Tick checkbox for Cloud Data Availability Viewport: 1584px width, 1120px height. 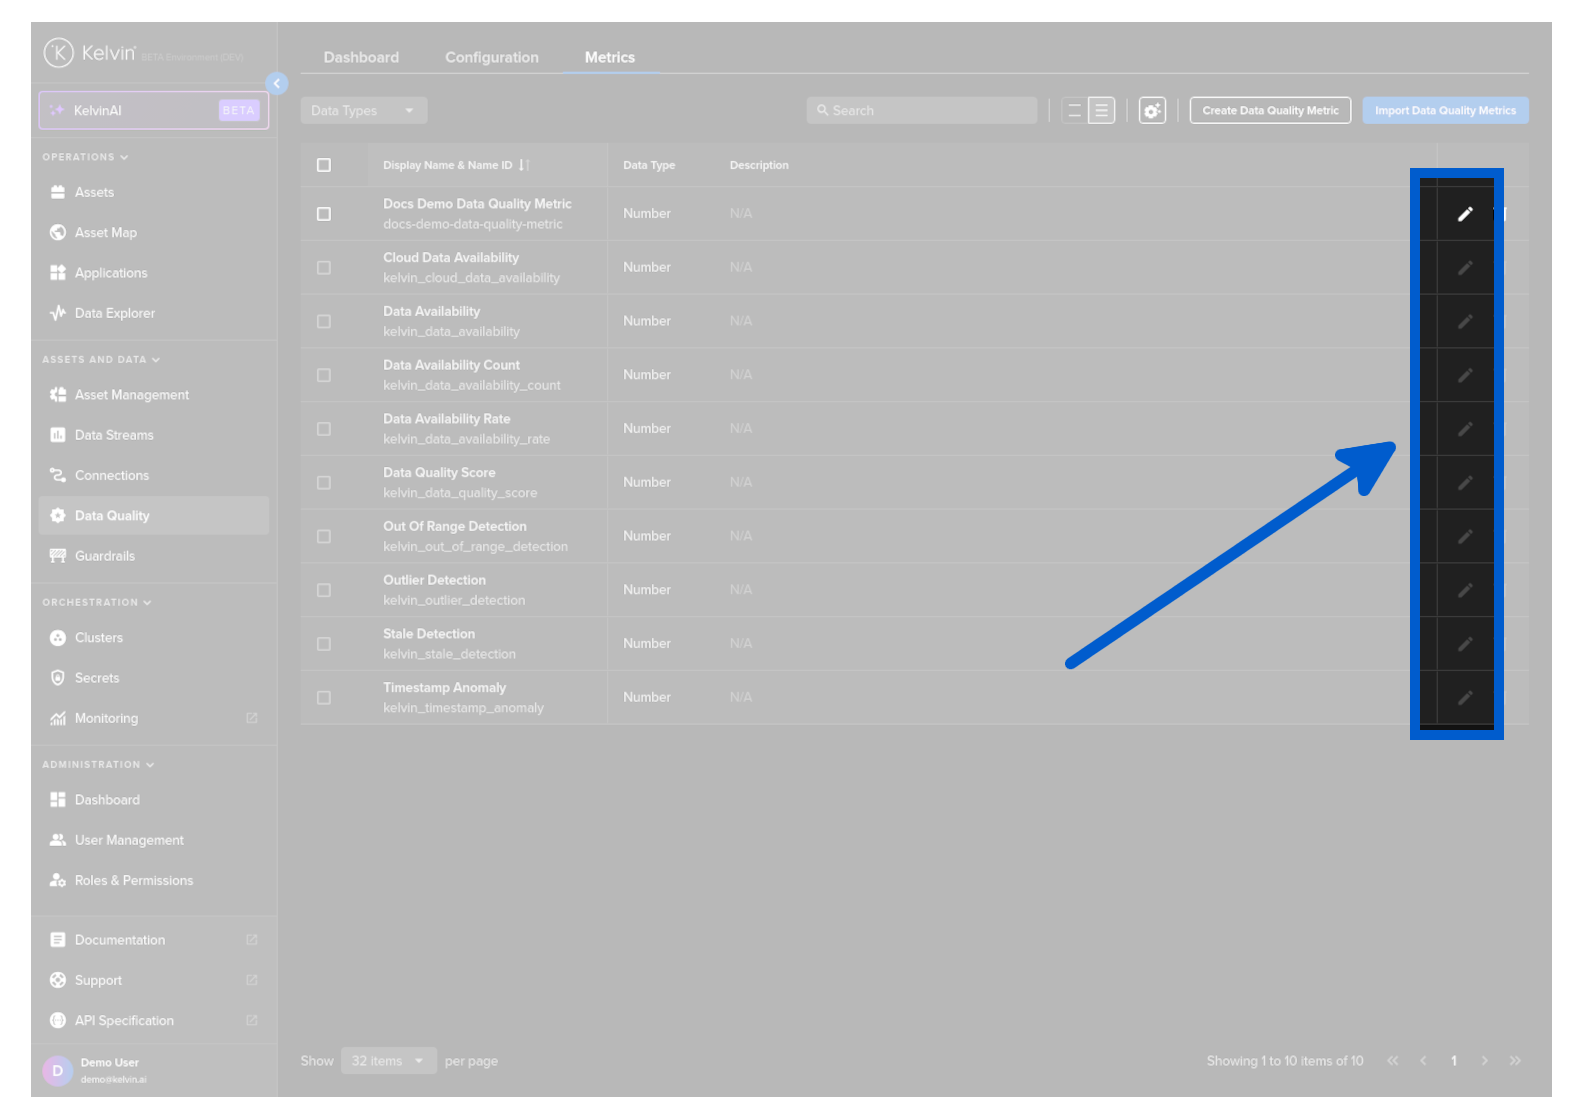coord(324,268)
